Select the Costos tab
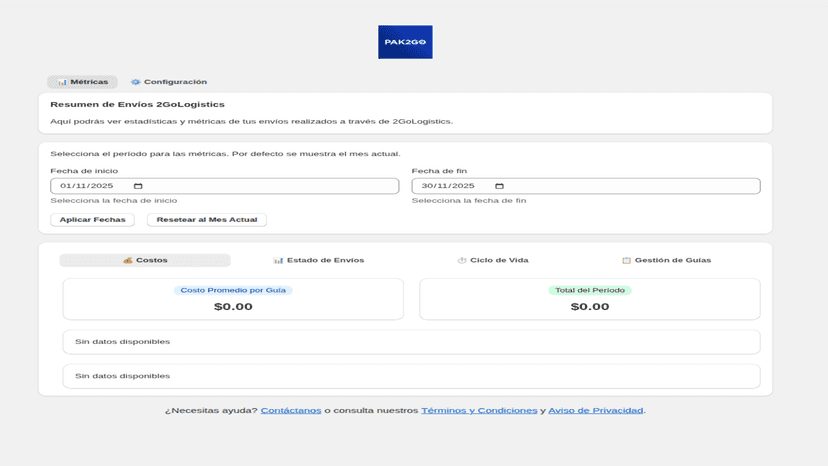828x466 pixels. click(x=145, y=260)
